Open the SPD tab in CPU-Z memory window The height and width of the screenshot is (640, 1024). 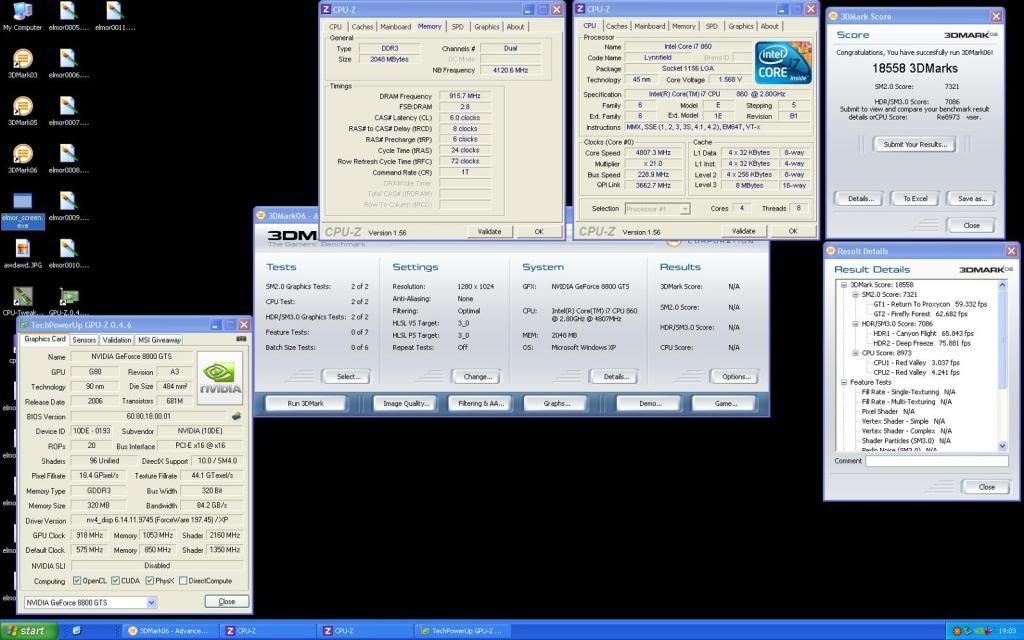click(457, 27)
